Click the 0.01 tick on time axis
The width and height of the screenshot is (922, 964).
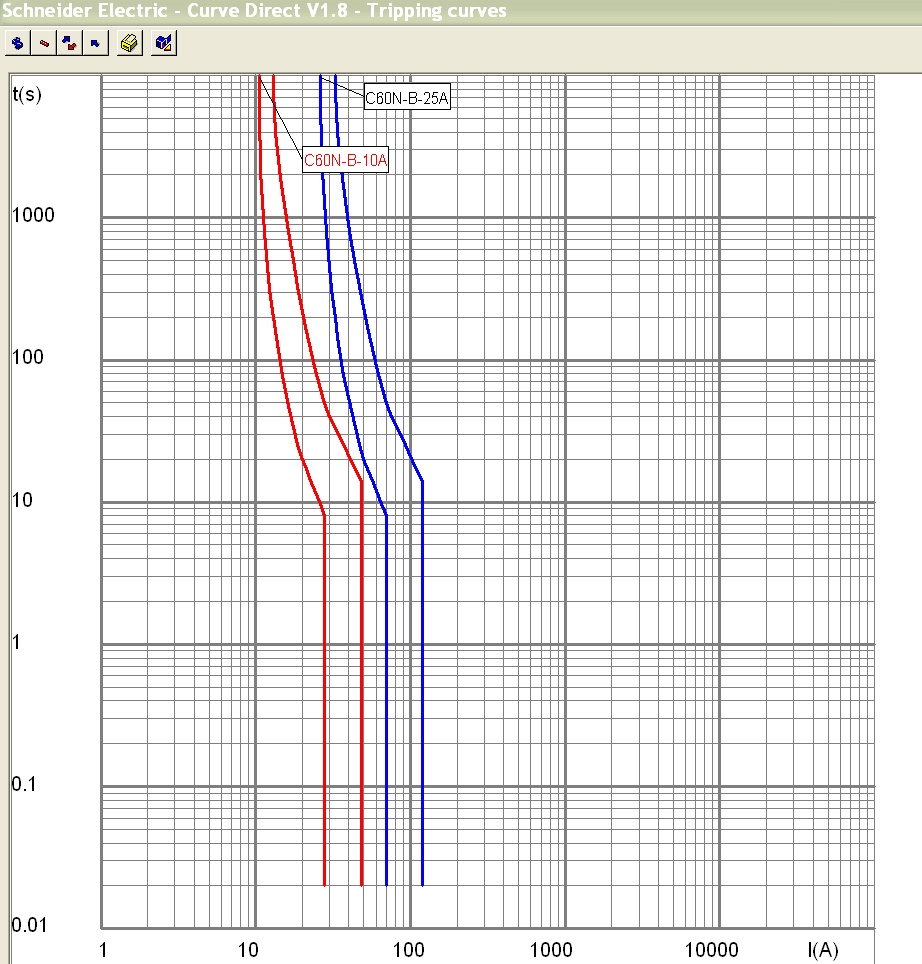click(x=30, y=924)
